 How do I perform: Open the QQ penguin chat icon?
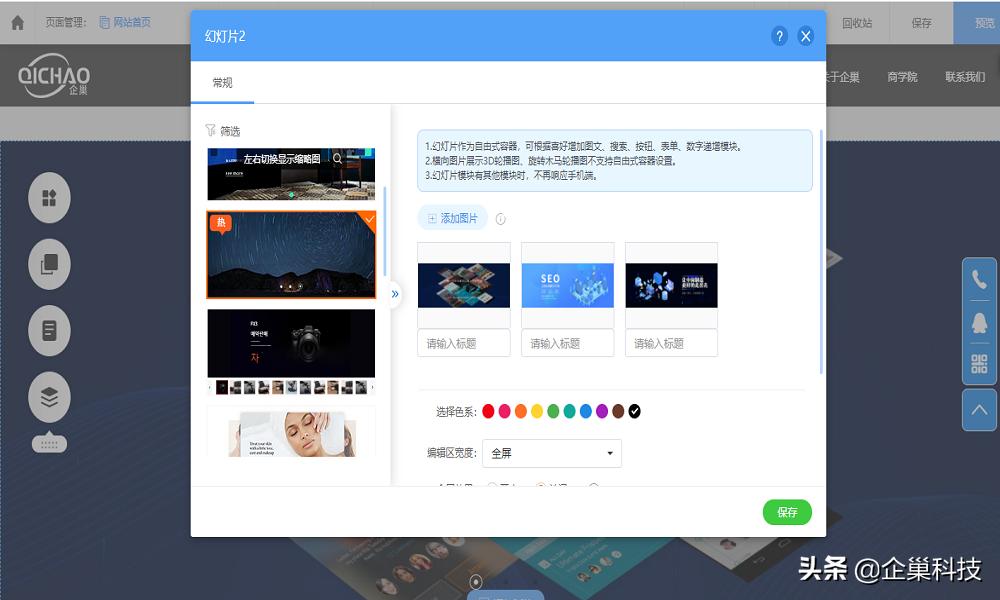pyautogui.click(x=978, y=319)
